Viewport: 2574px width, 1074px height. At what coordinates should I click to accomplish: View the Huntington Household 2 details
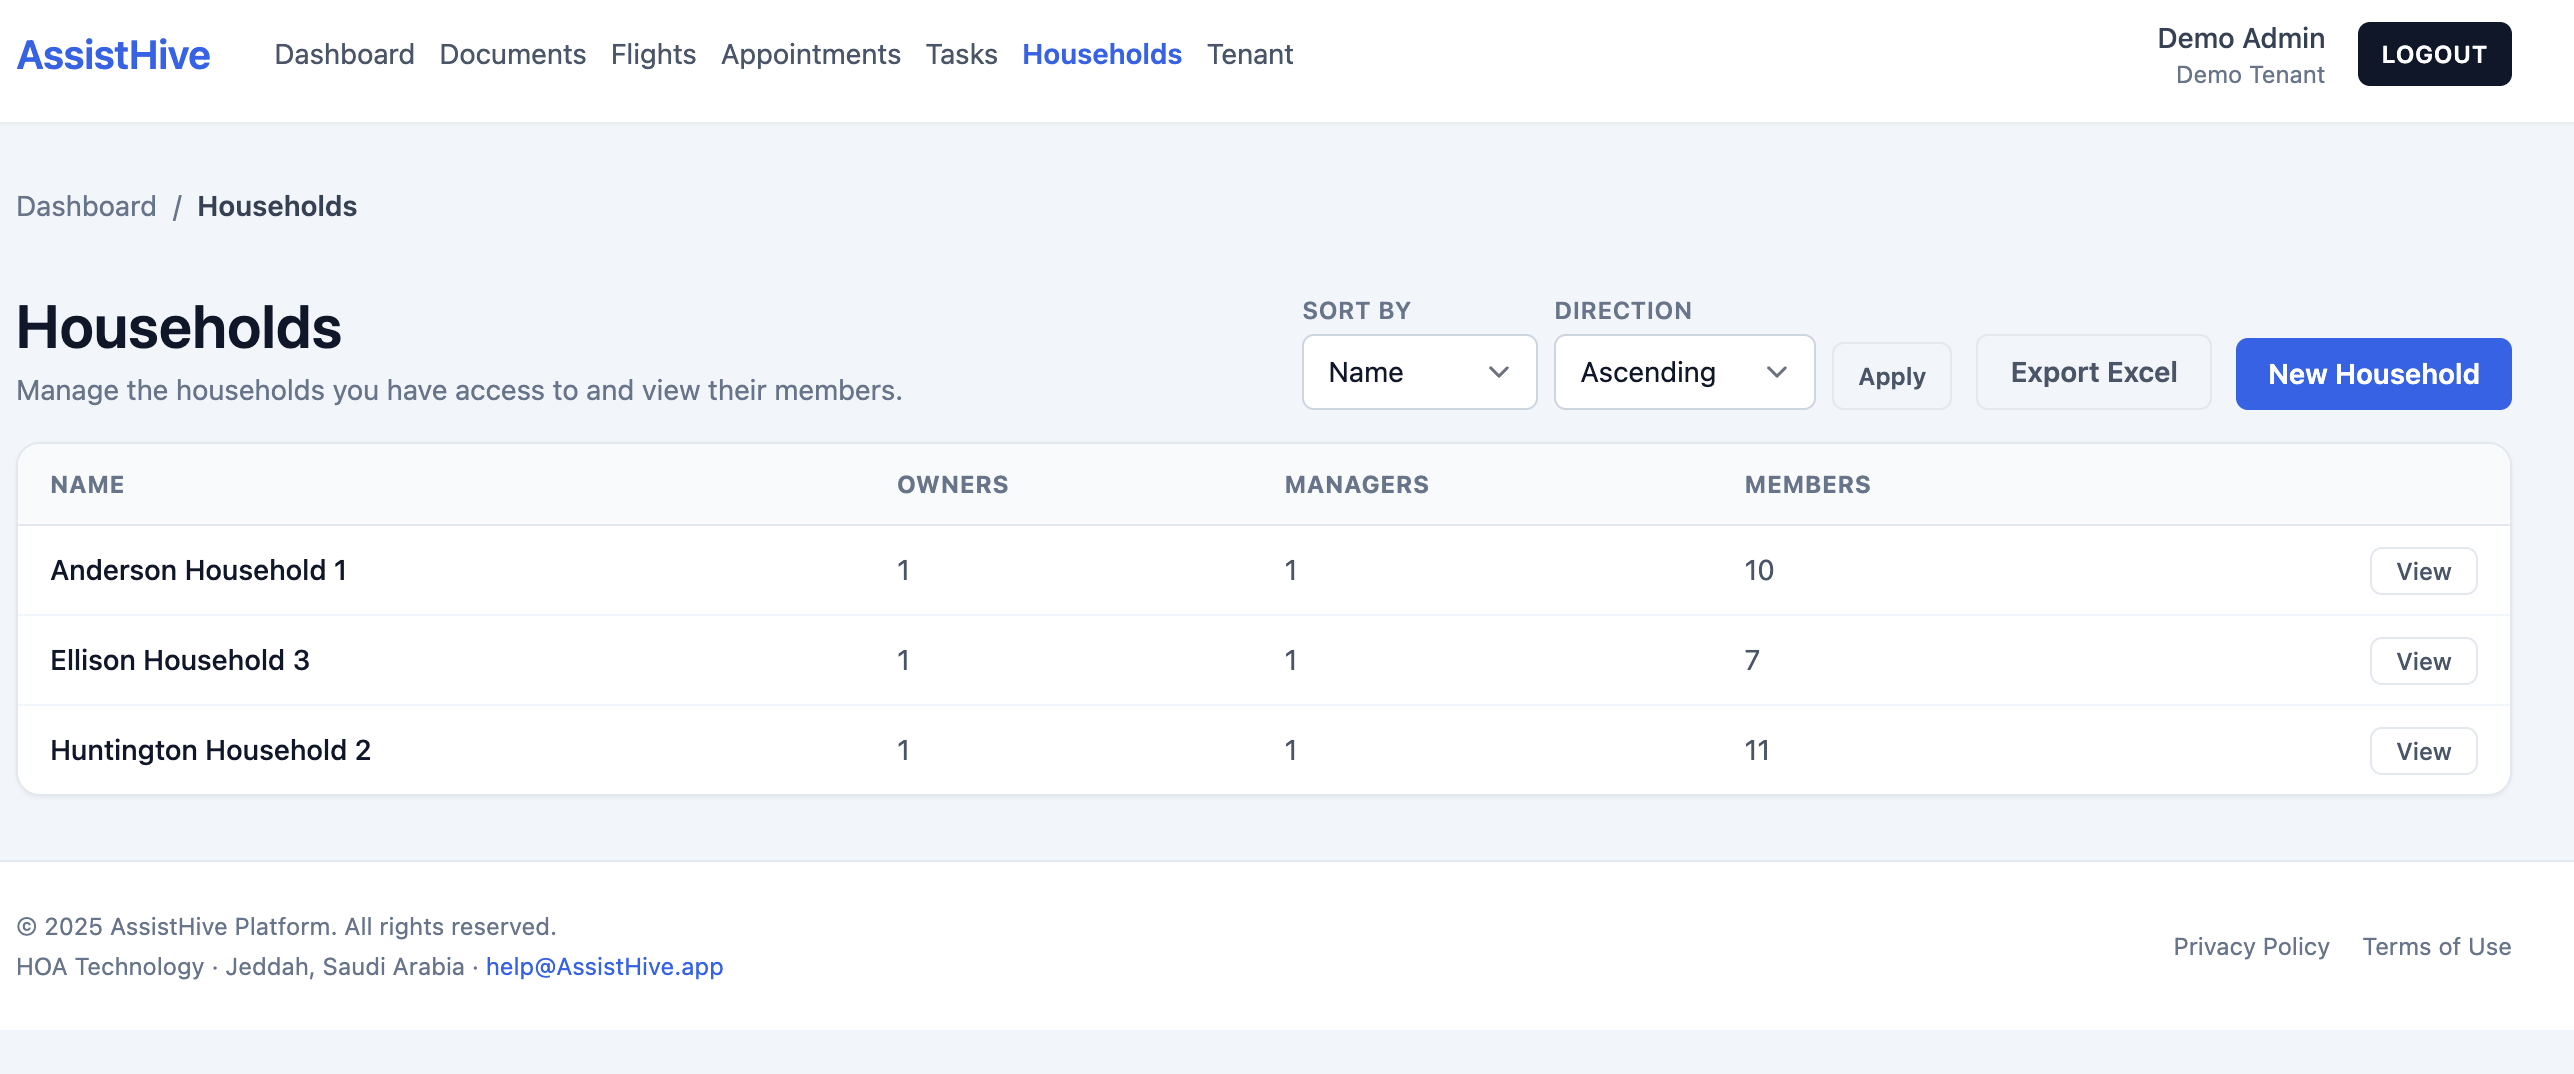[2422, 750]
